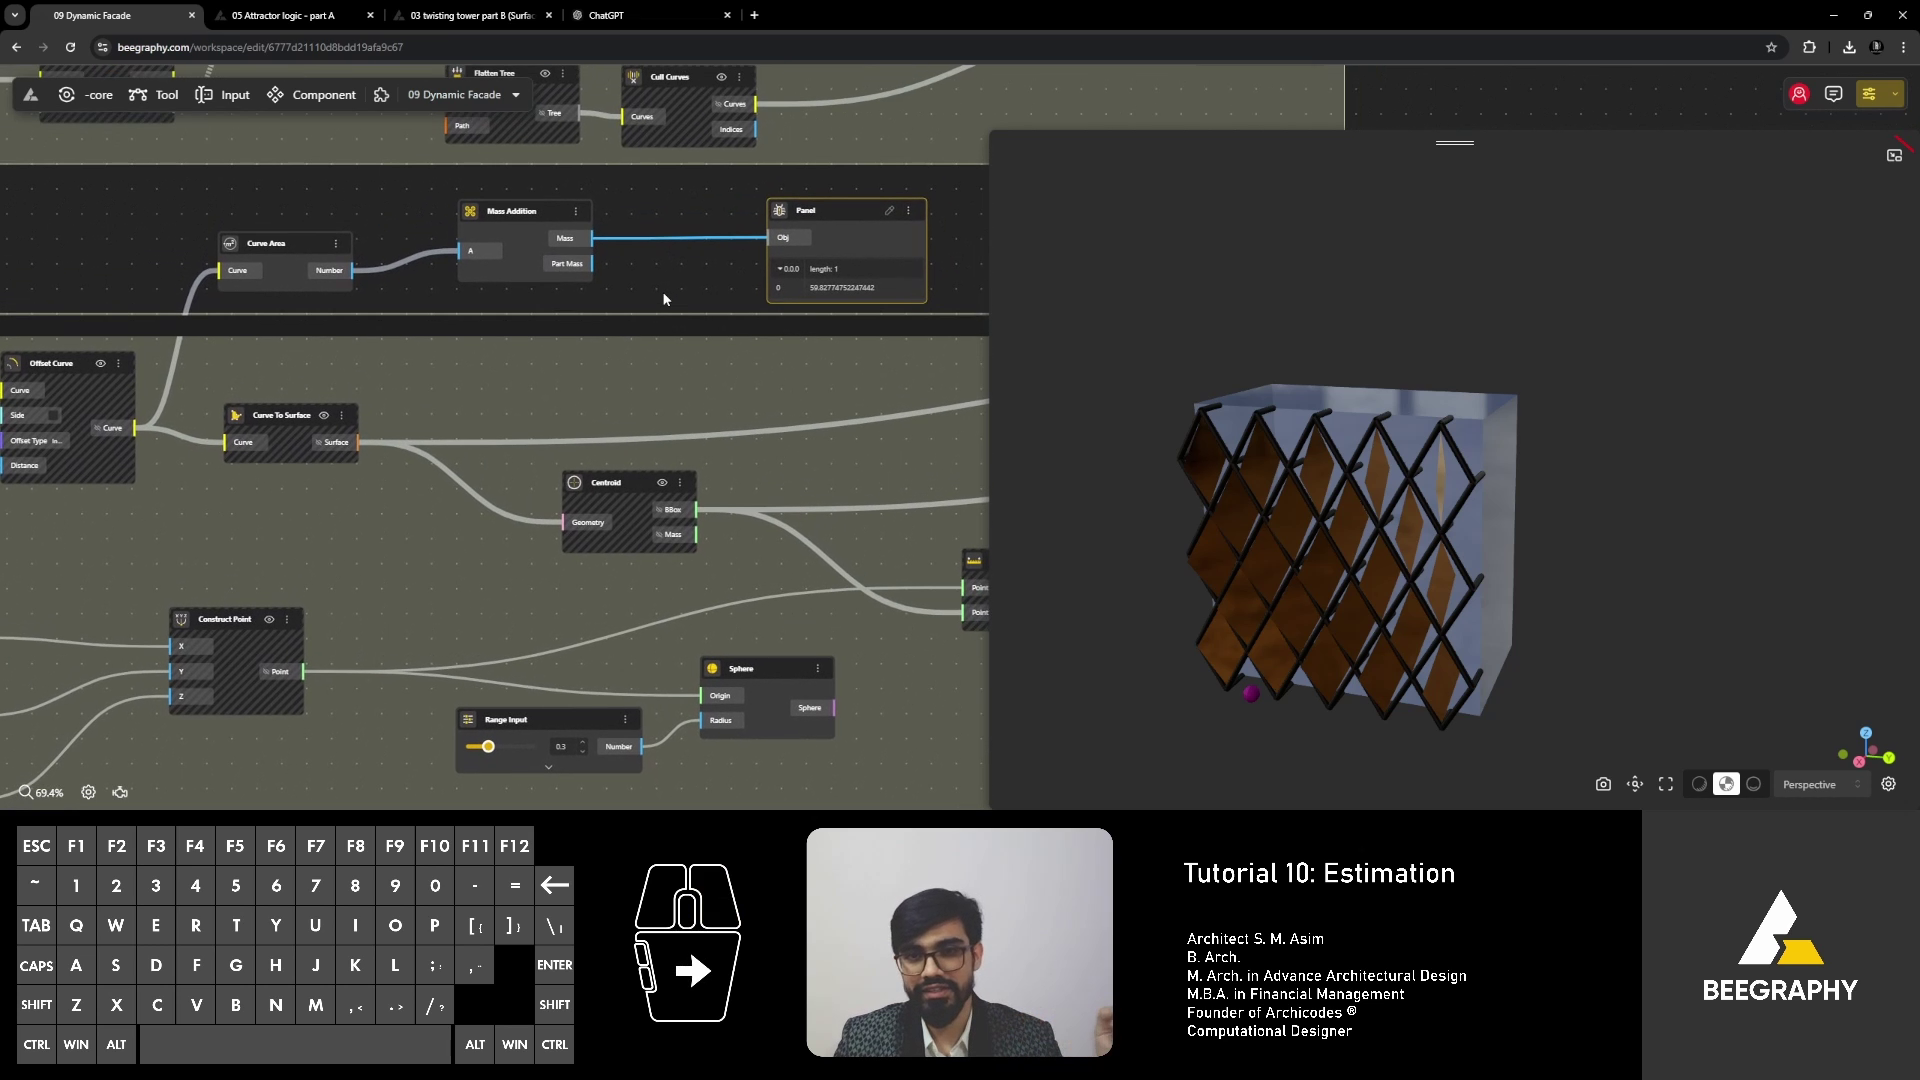Click the icon right of the canvas settings gear

click(120, 792)
